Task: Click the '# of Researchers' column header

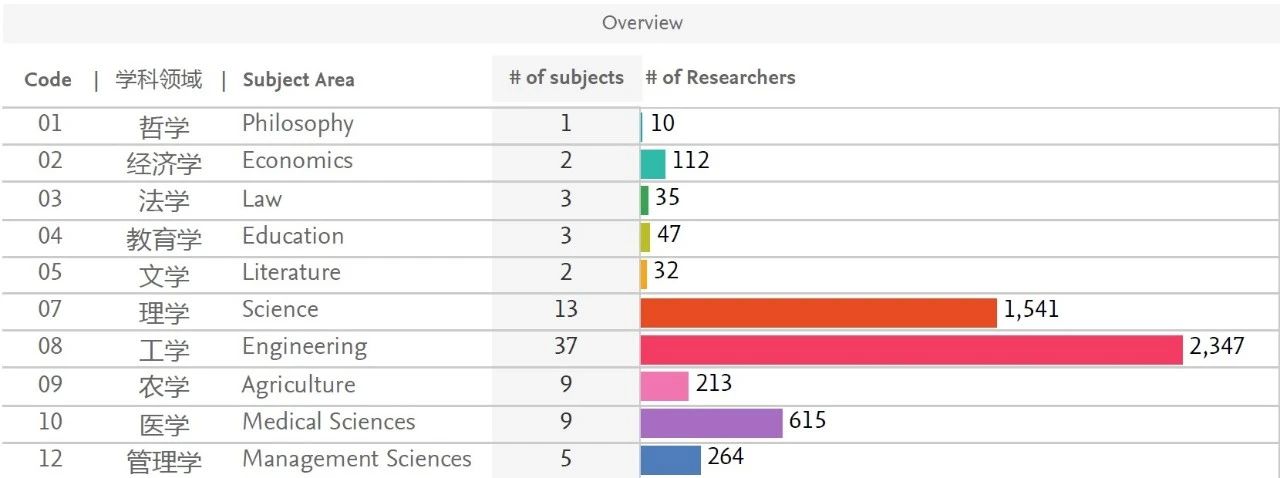Action: point(720,78)
